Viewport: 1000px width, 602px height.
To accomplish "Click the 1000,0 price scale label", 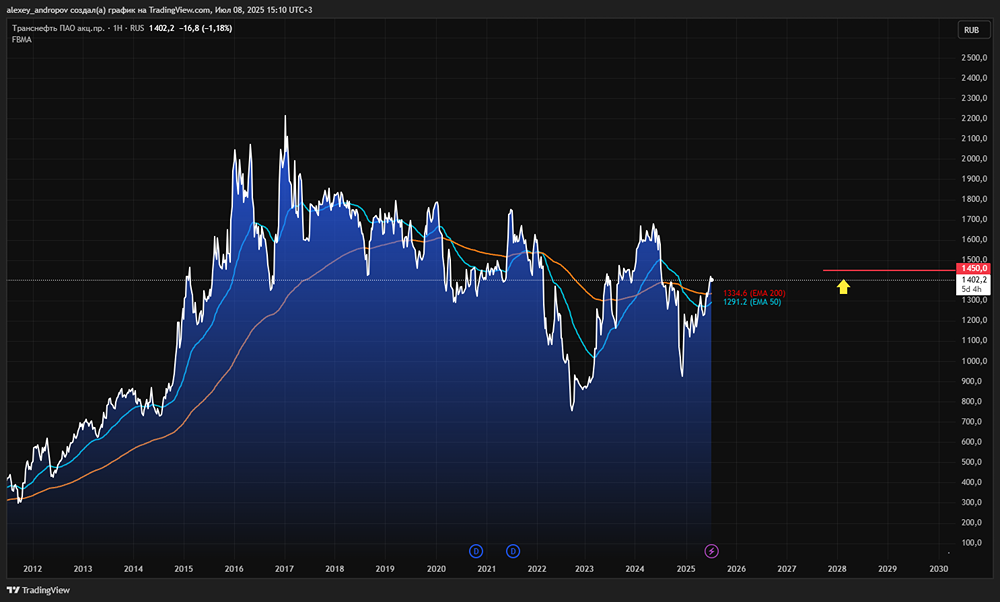I will tap(974, 361).
